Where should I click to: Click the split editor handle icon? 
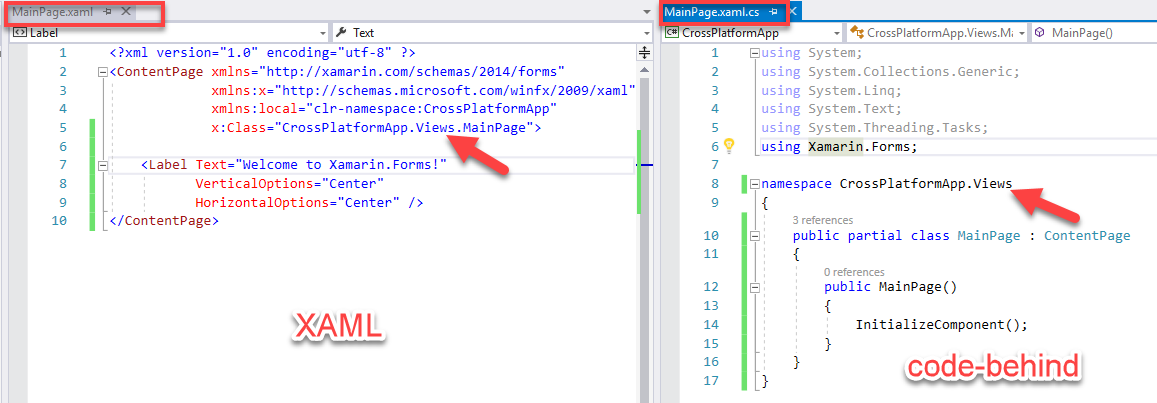644,52
